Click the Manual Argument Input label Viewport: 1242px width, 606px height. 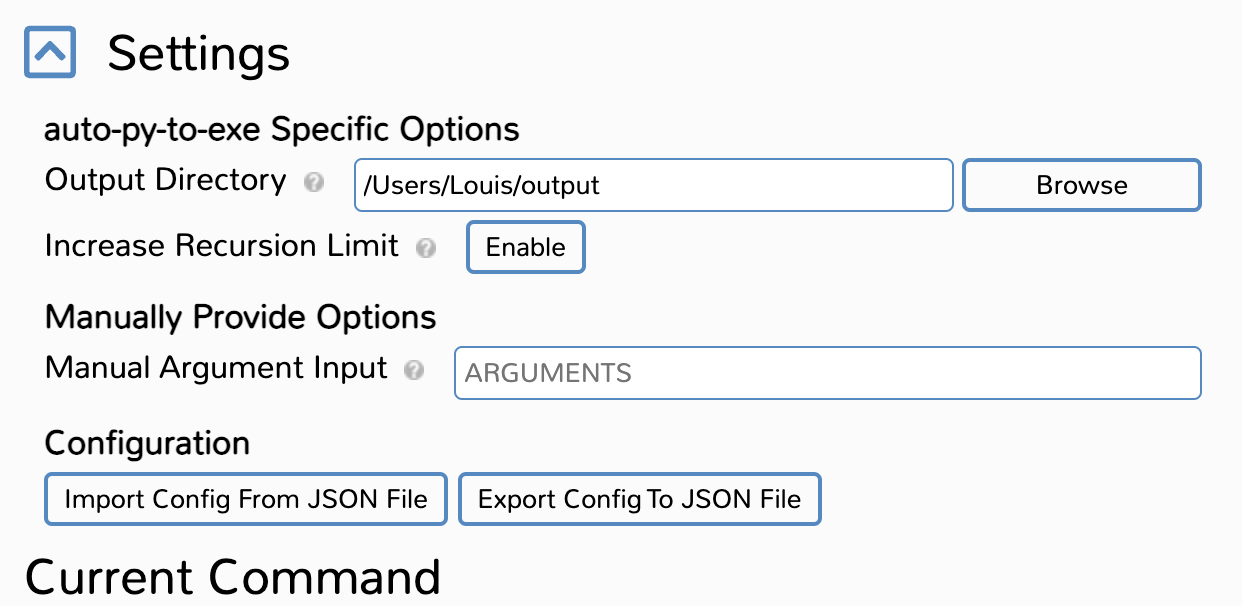tap(216, 369)
